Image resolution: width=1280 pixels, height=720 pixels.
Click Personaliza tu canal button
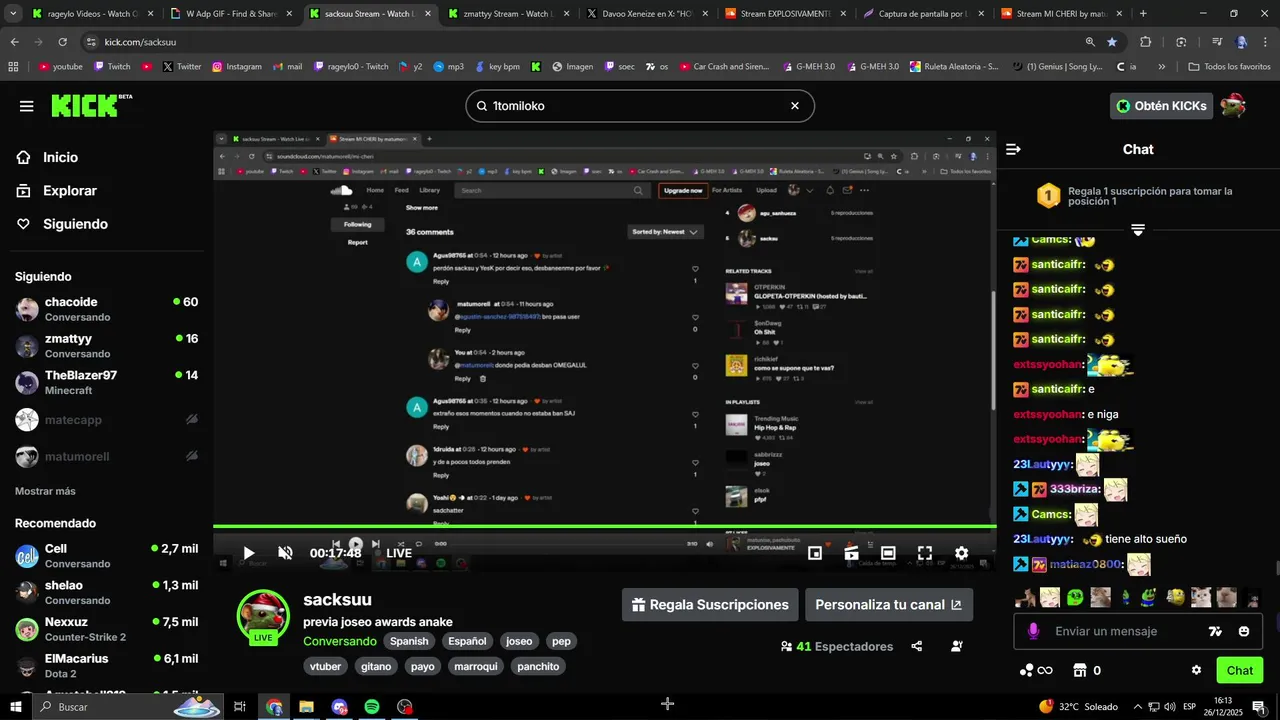[x=888, y=605]
